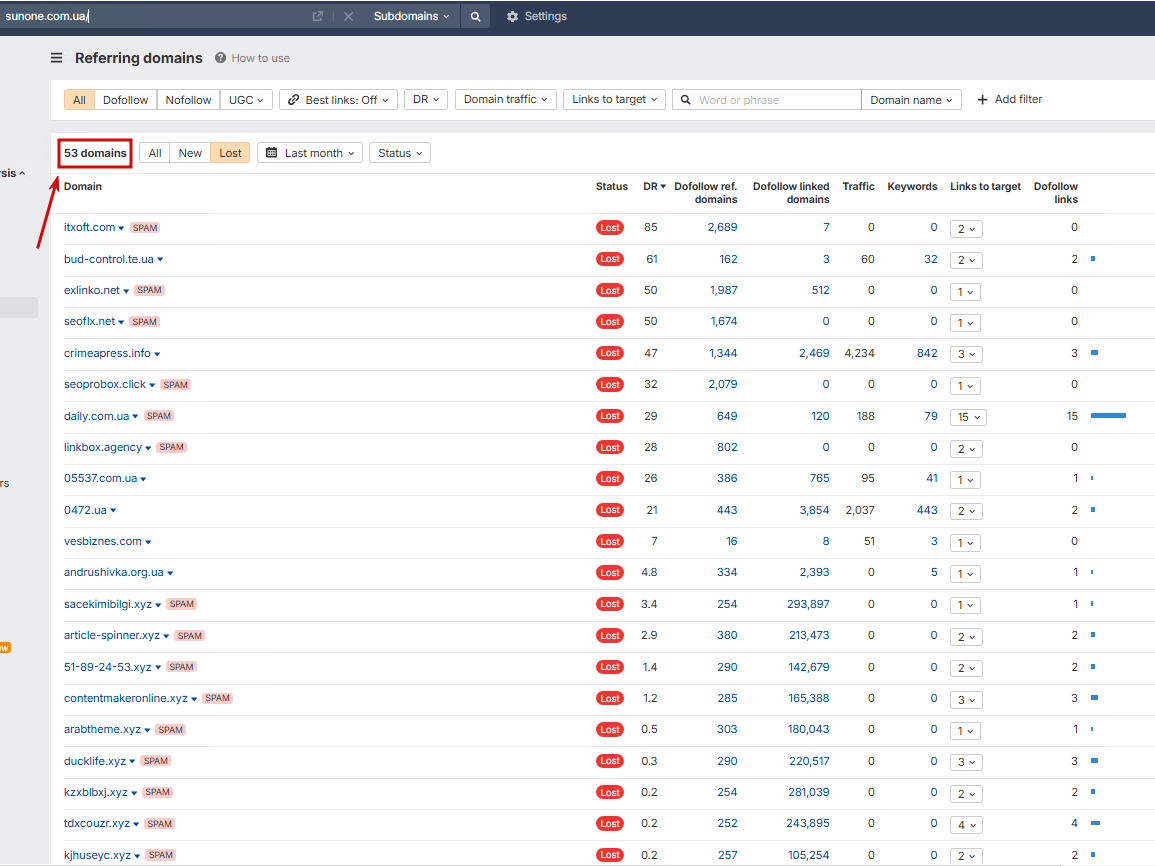The width and height of the screenshot is (1155, 866).
Task: Open Domain traffic filter dropdown
Action: tap(505, 99)
